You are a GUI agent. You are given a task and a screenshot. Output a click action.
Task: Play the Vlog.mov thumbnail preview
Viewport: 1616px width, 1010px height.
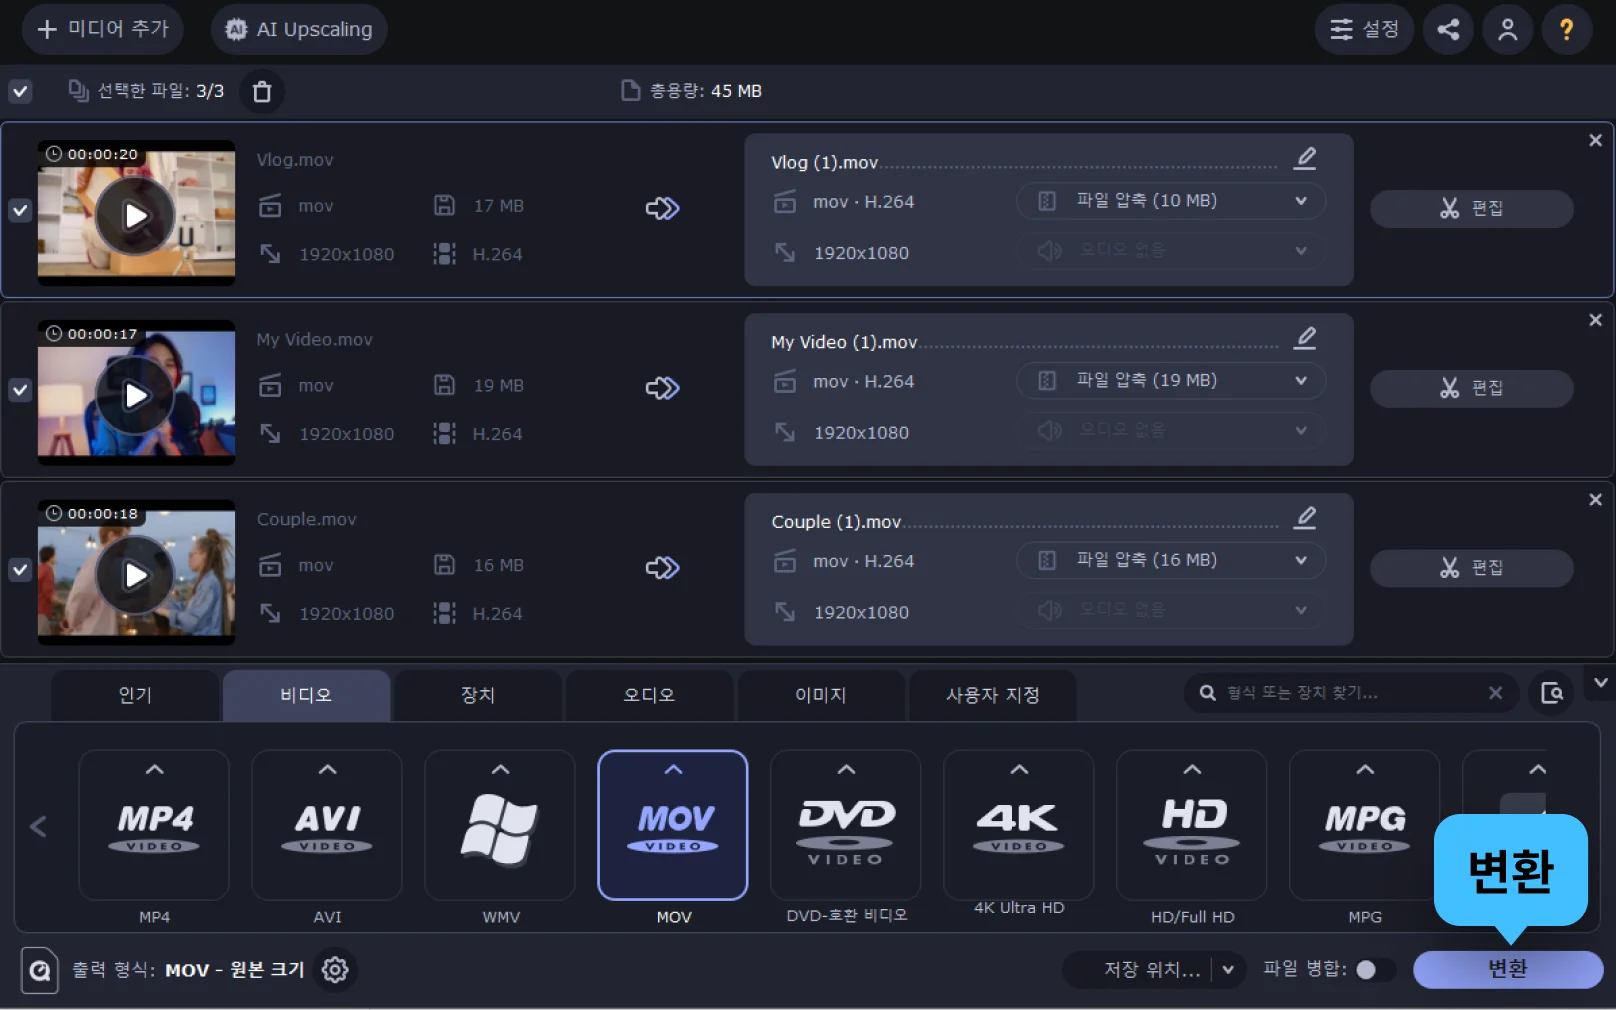pos(135,215)
